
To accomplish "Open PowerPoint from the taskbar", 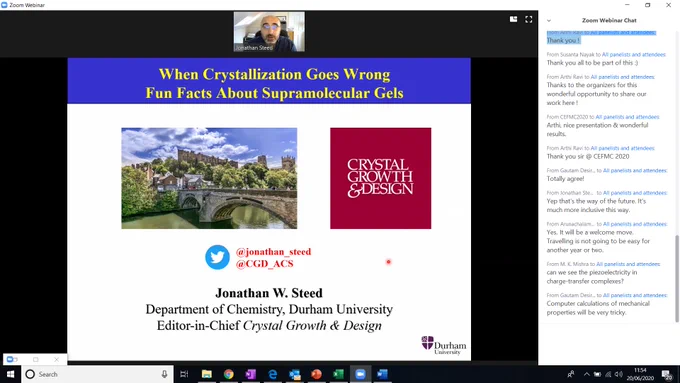I will [x=316, y=374].
